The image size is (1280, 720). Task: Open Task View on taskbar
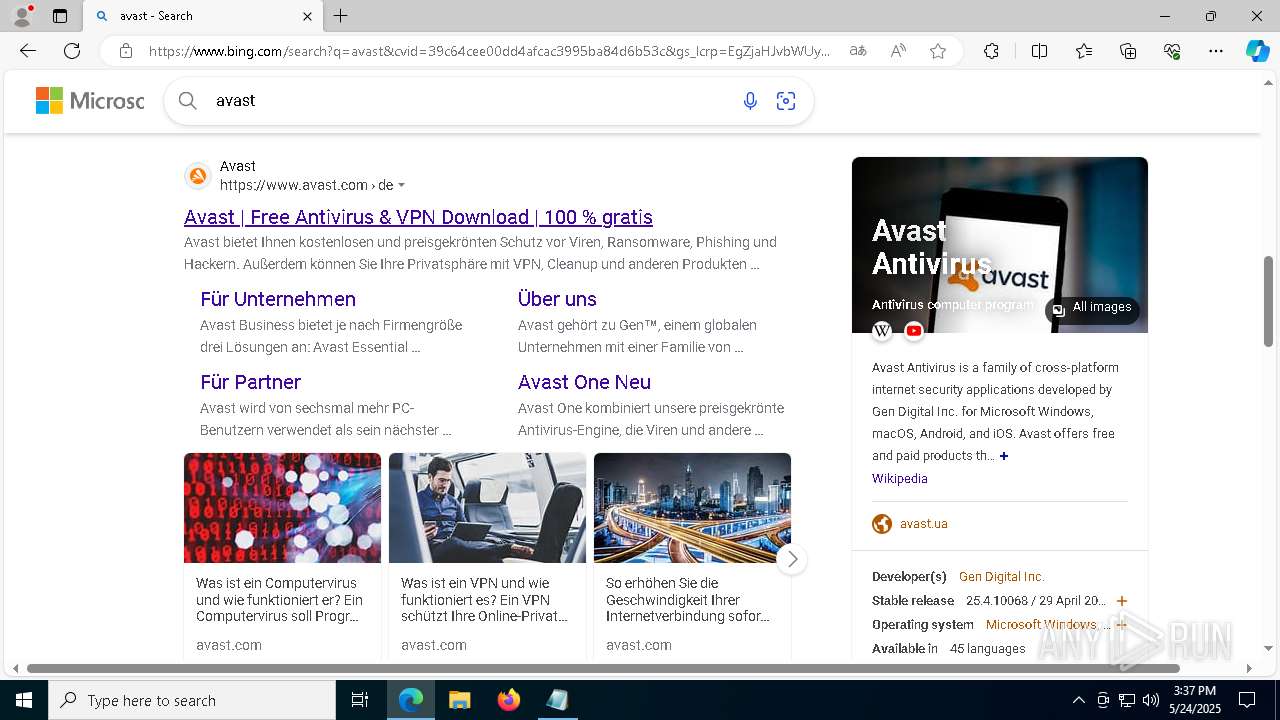[x=360, y=700]
